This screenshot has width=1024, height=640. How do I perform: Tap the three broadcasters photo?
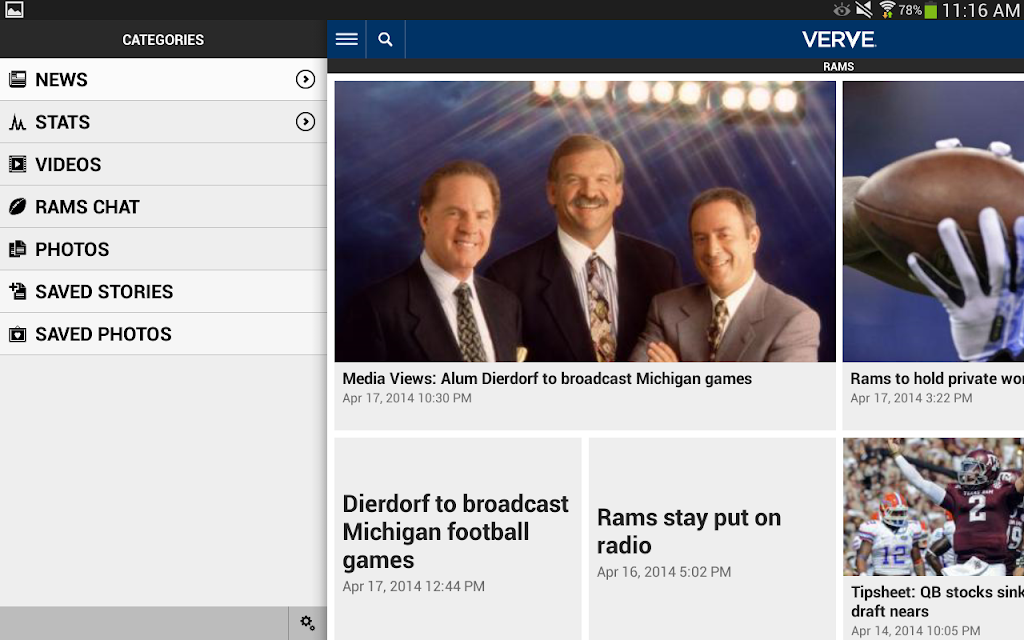point(584,221)
